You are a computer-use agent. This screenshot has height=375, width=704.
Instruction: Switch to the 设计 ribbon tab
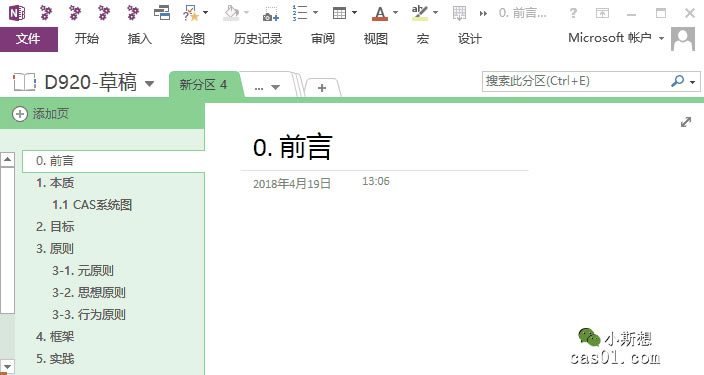470,39
